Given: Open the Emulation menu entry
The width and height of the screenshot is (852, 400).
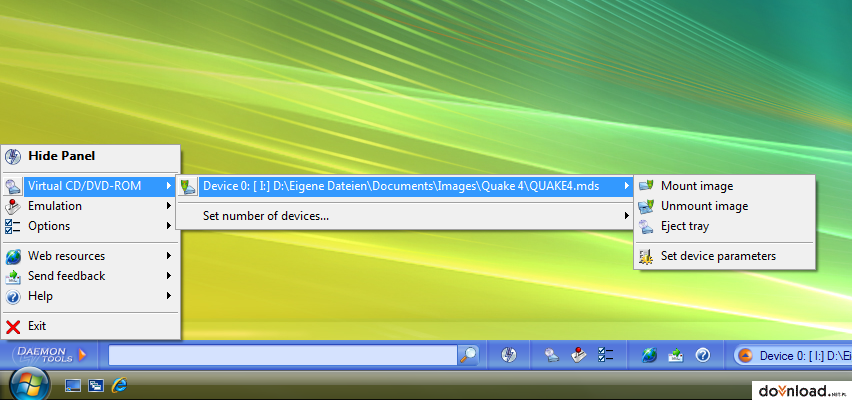Looking at the screenshot, I should coord(91,207).
